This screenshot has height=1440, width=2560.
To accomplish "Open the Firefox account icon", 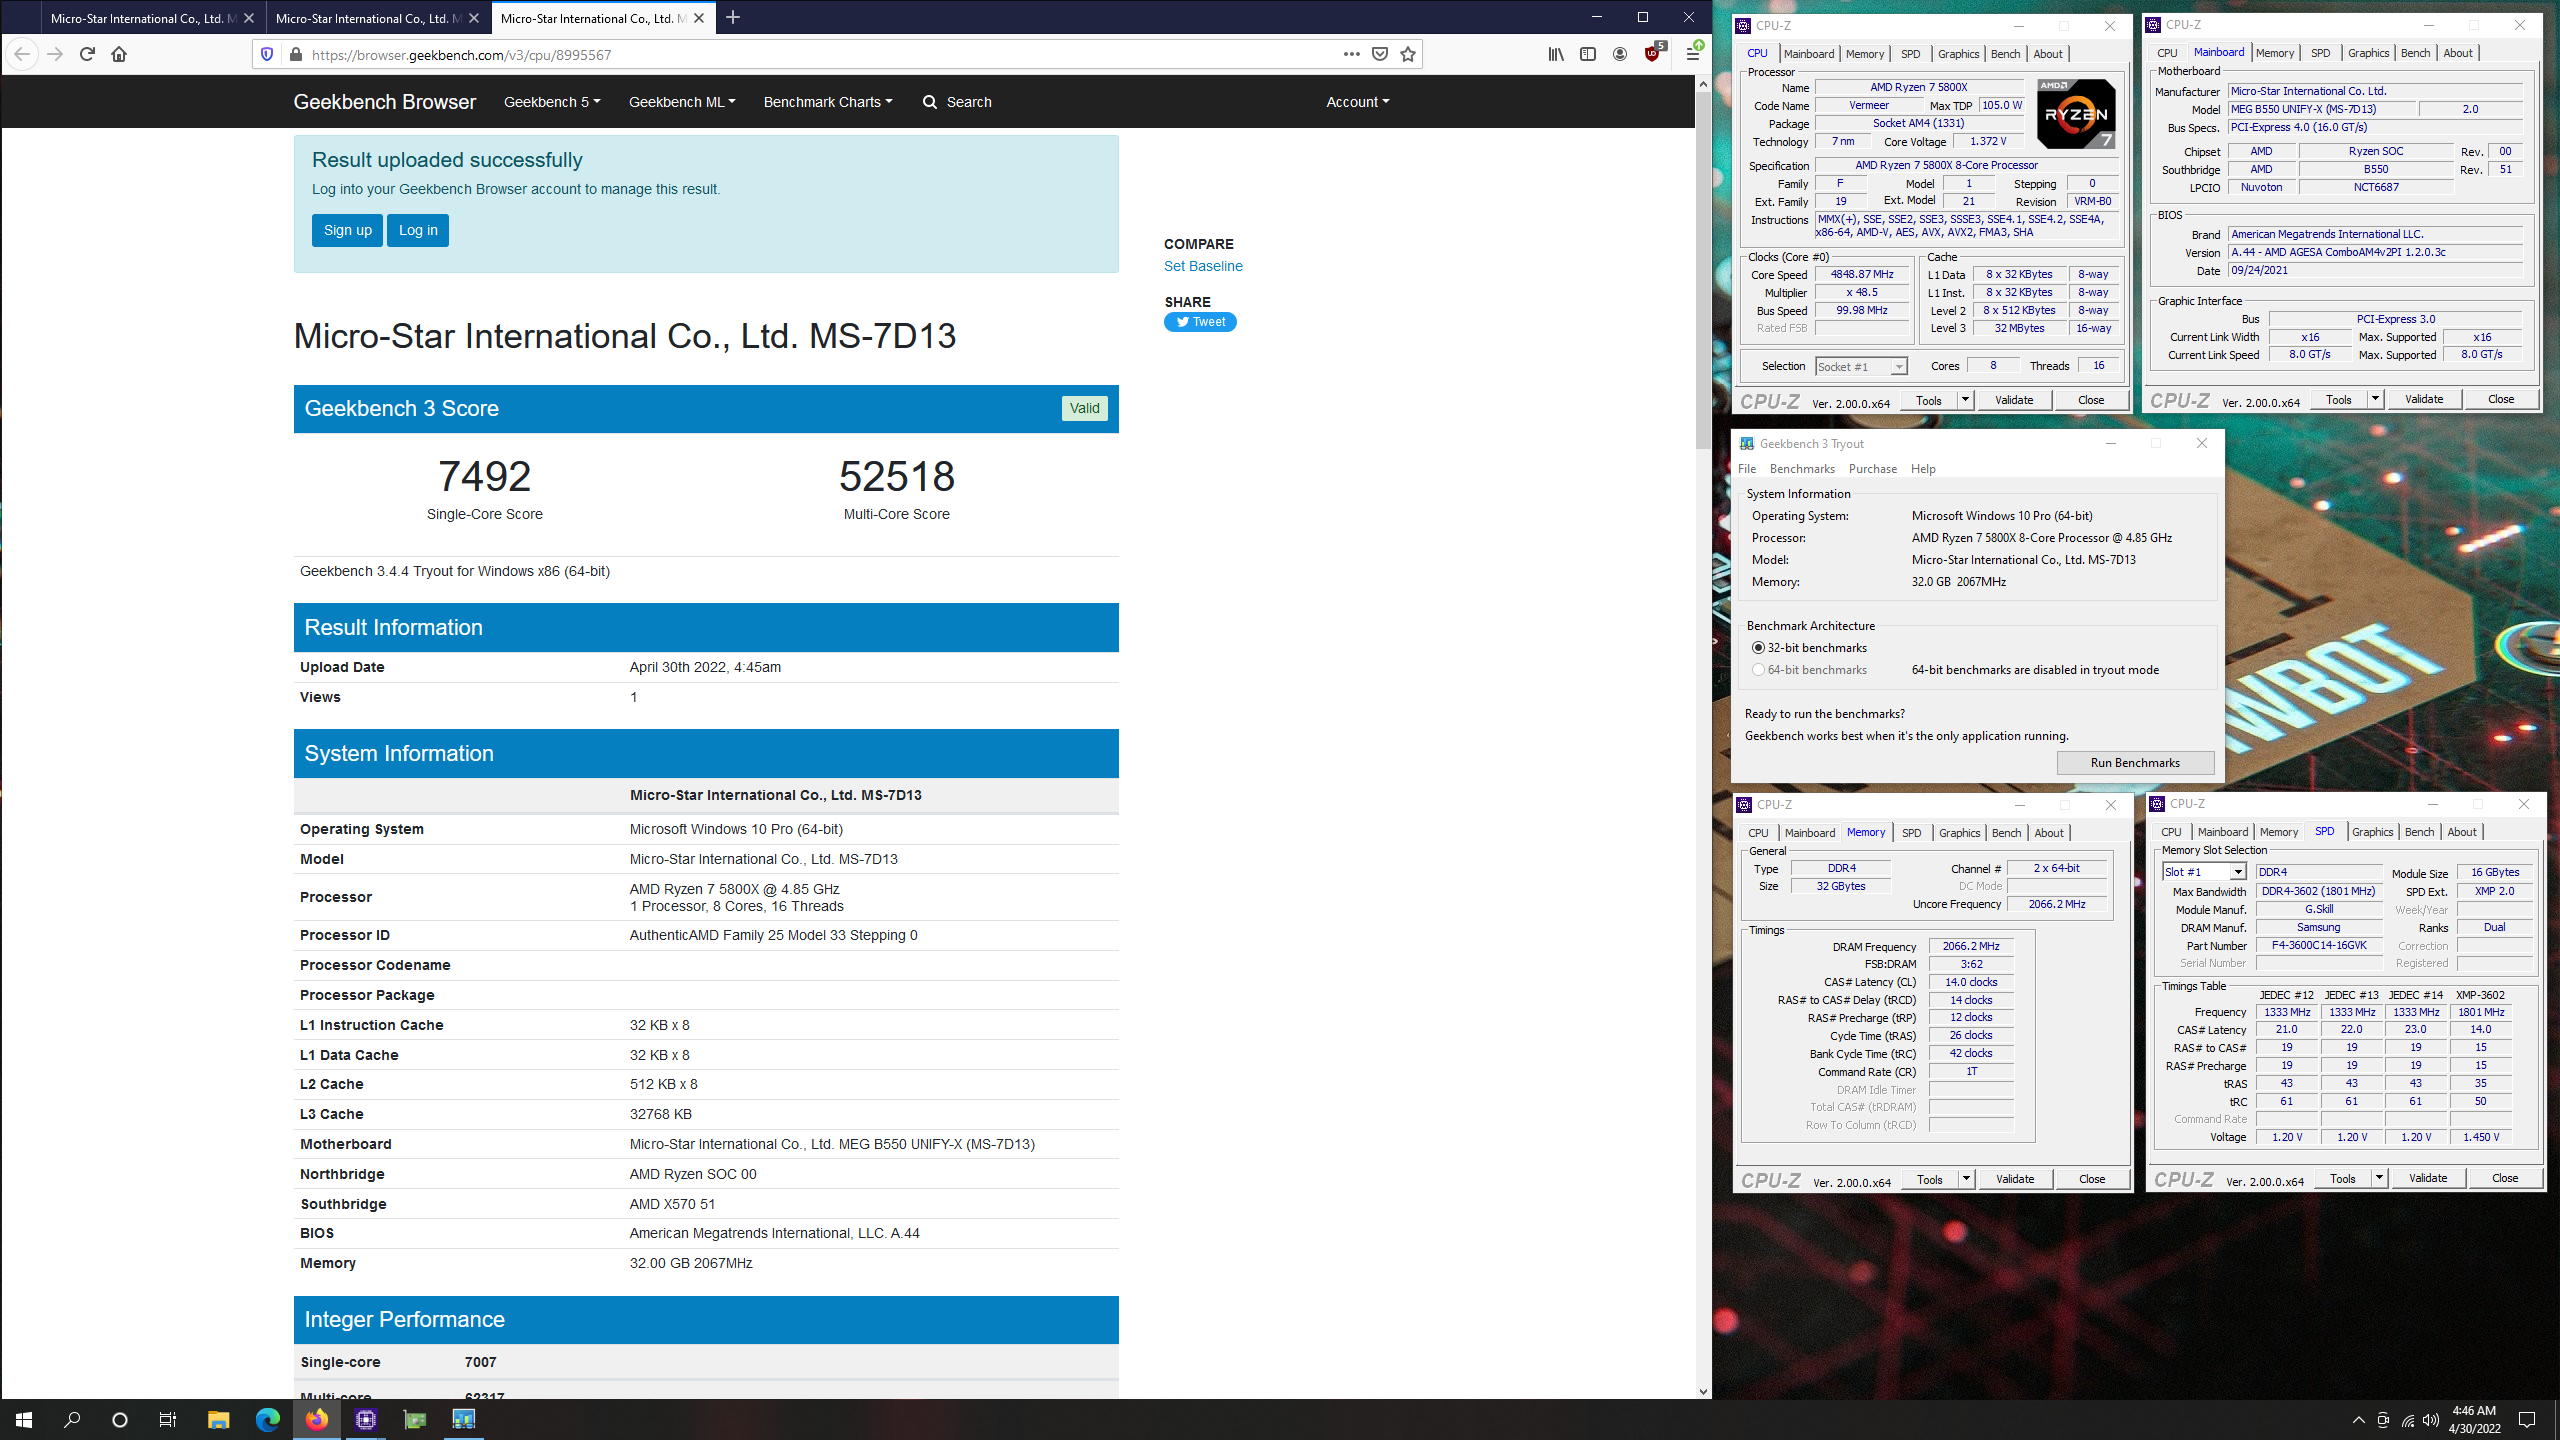I will 1620,54.
